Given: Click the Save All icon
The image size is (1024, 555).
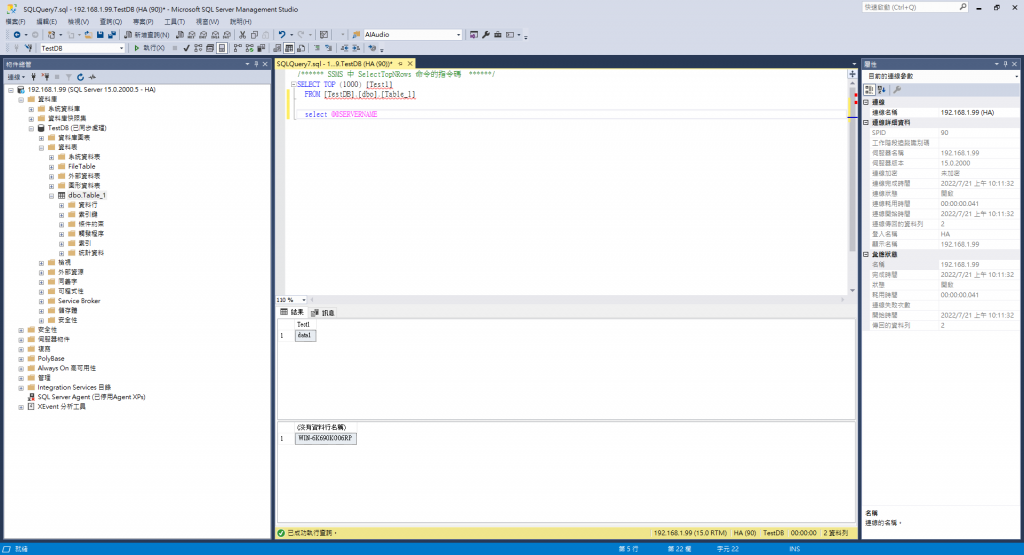Looking at the screenshot, I should (x=112, y=35).
